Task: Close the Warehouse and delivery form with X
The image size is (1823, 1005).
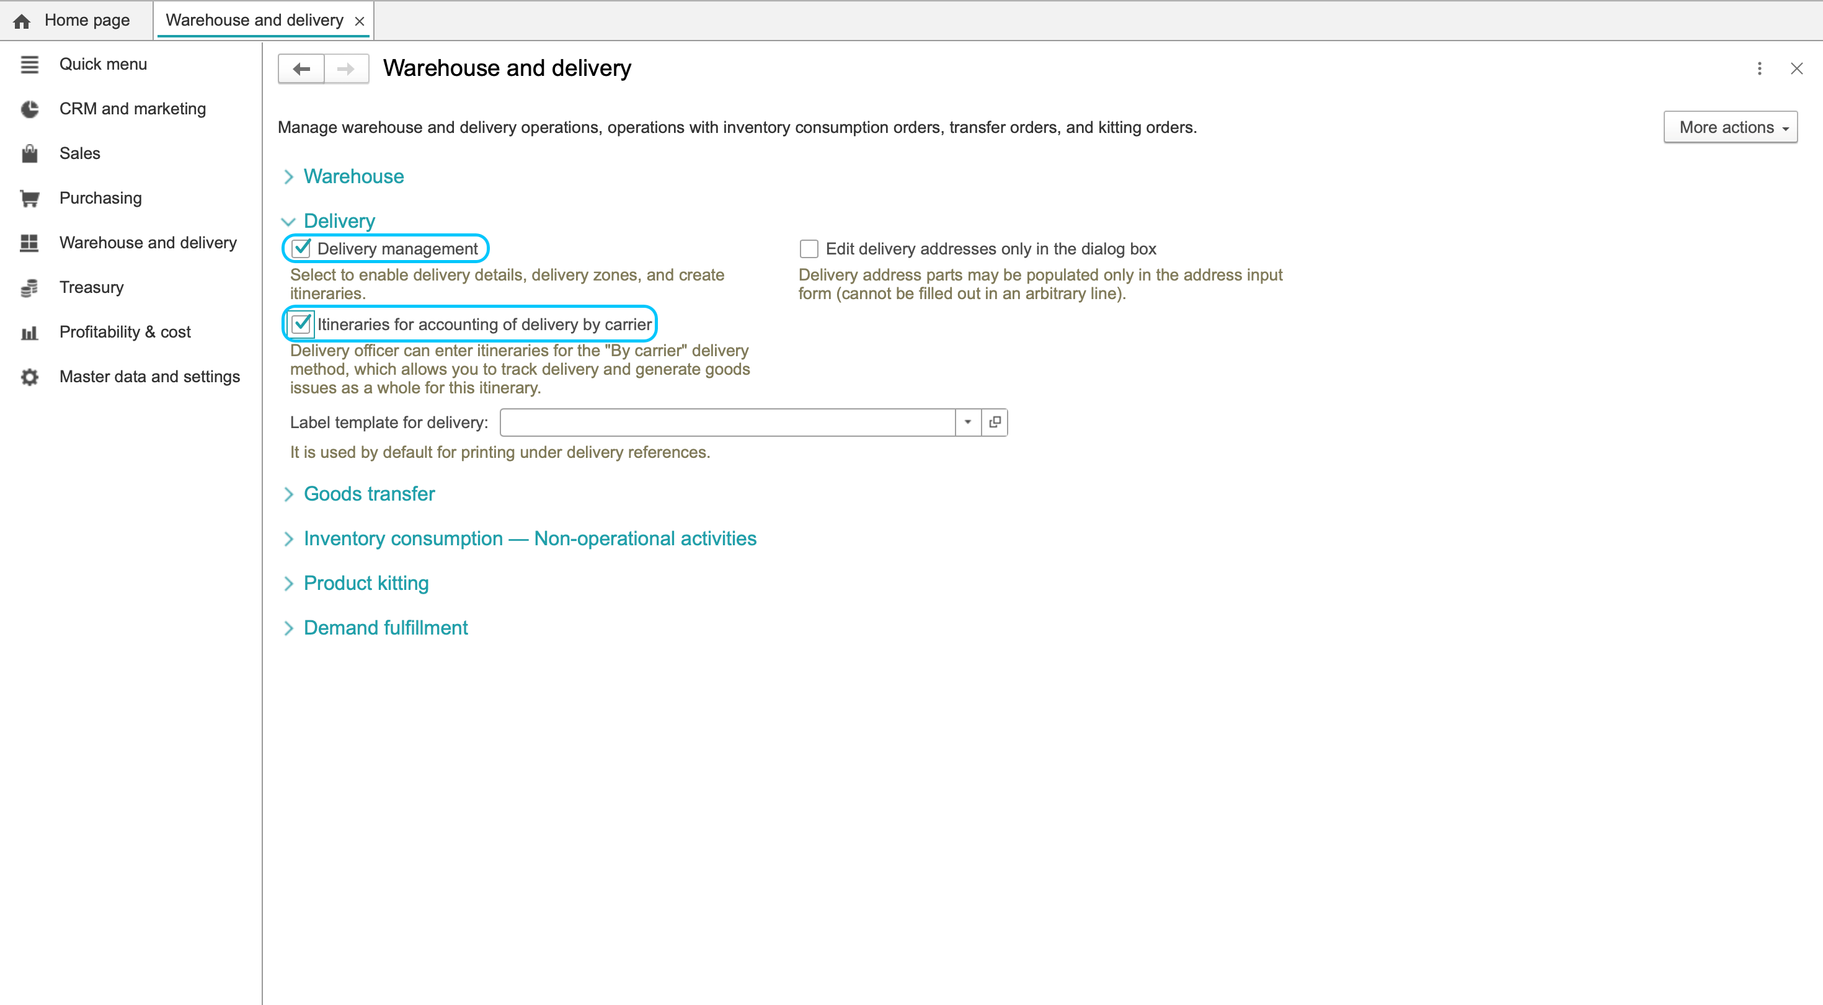Action: [x=1797, y=69]
